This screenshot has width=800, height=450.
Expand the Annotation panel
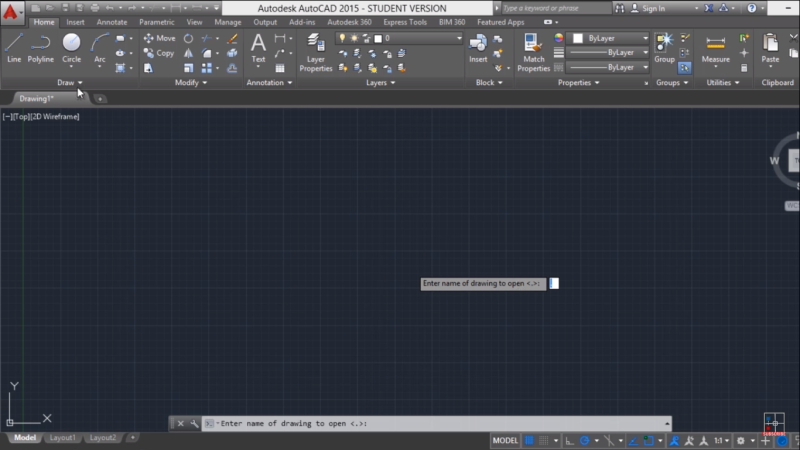[x=269, y=83]
